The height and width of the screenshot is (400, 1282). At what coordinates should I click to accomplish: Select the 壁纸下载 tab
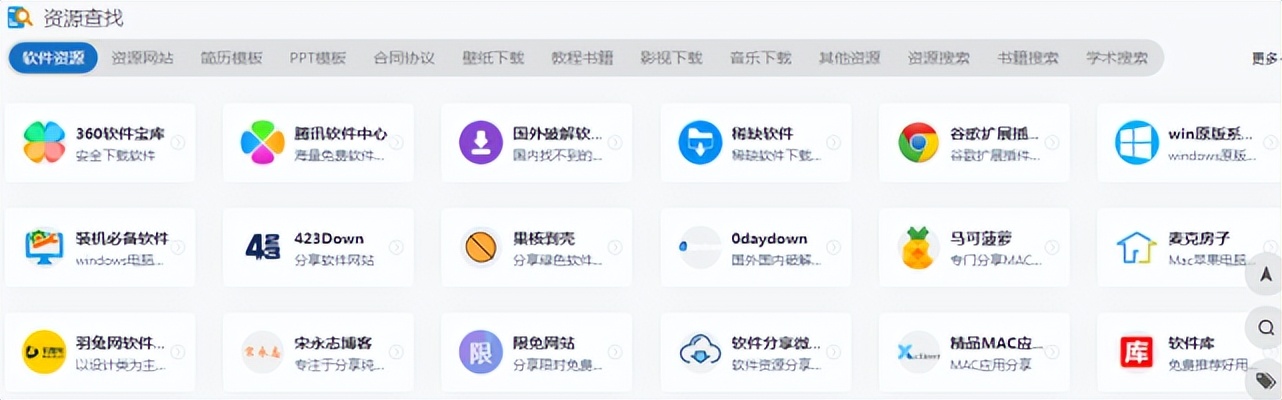[493, 58]
